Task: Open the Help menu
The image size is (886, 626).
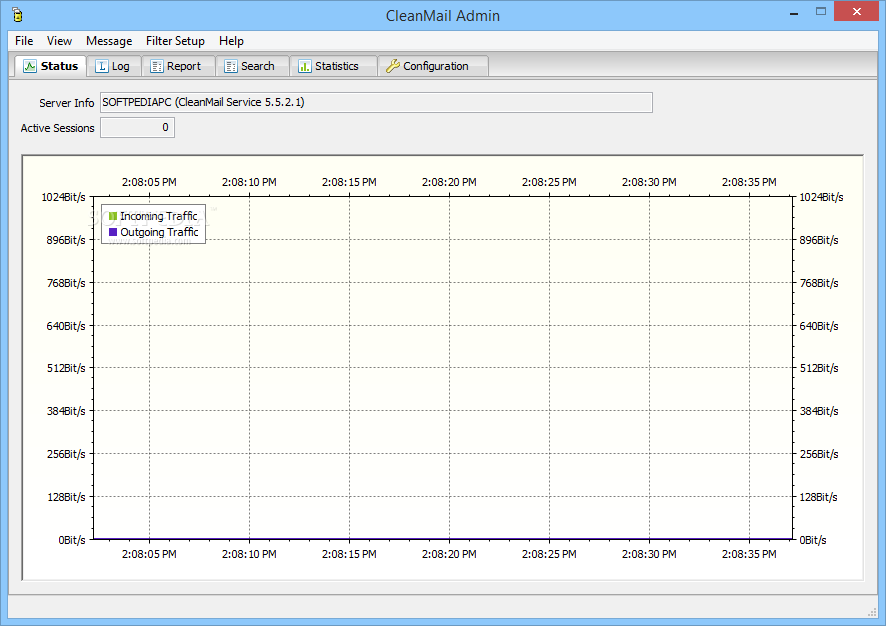Action: tap(231, 41)
